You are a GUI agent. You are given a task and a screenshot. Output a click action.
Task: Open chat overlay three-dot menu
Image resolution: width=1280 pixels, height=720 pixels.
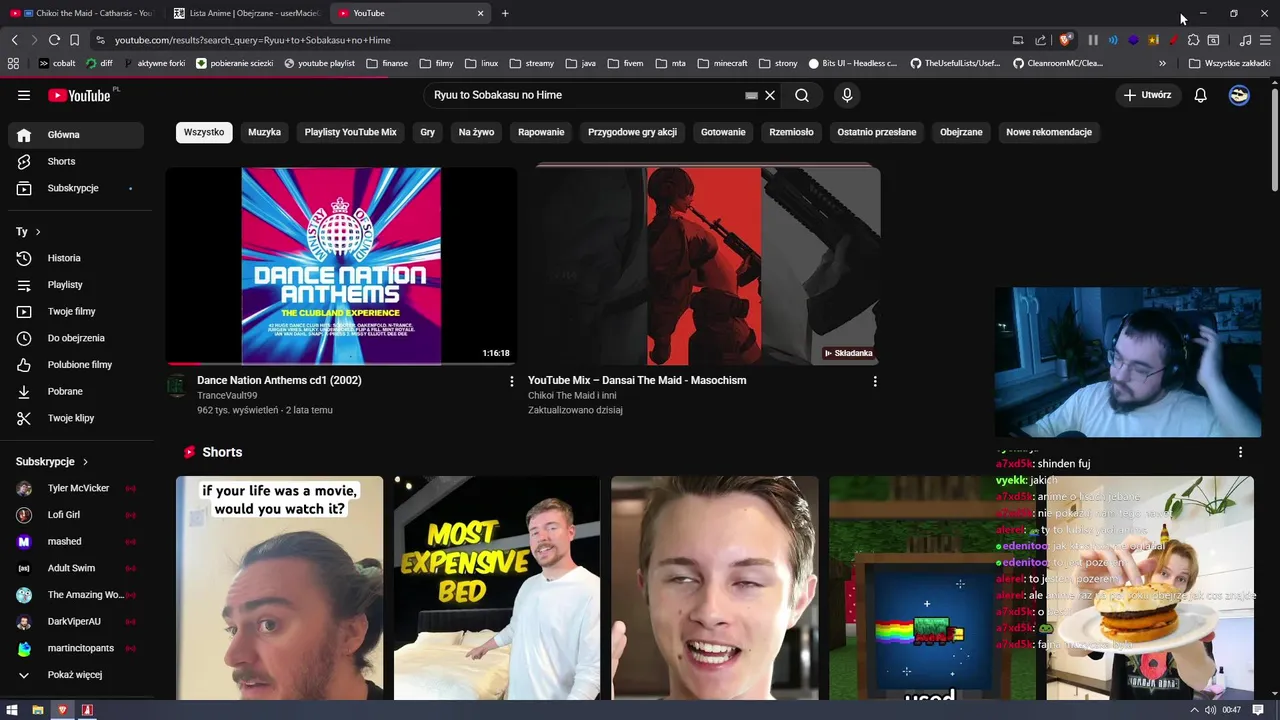tap(1240, 452)
